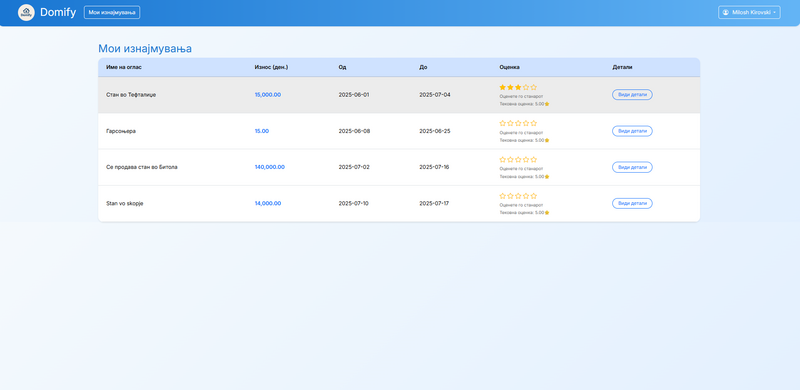Image resolution: width=800 pixels, height=390 pixels.
Task: Set fourth star for Стан во Тефталице
Action: [x=526, y=87]
